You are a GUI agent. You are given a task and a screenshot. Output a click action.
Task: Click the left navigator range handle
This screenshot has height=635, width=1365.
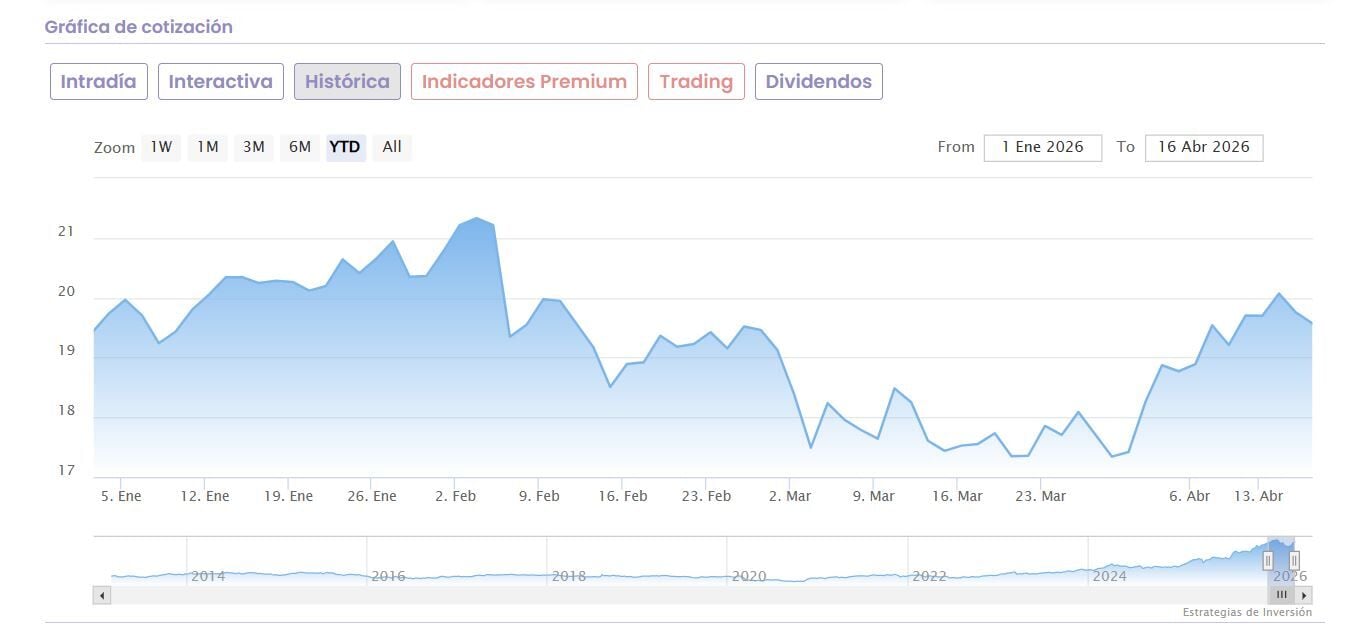click(1268, 560)
